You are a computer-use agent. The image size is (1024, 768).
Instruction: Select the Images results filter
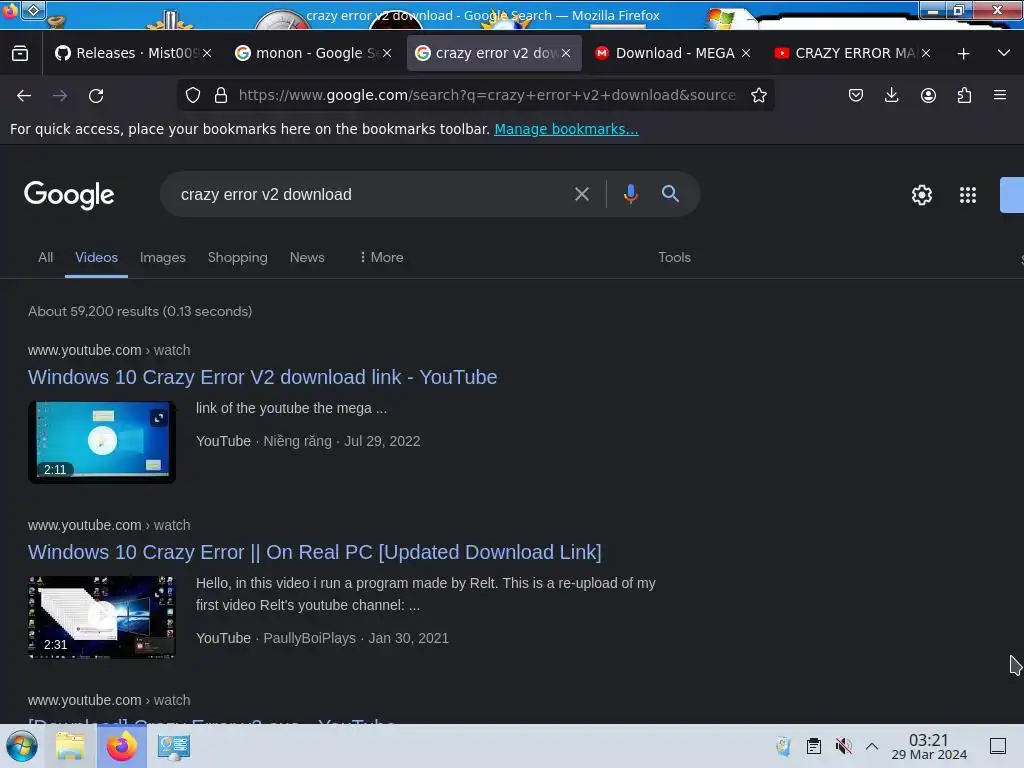[x=163, y=257]
